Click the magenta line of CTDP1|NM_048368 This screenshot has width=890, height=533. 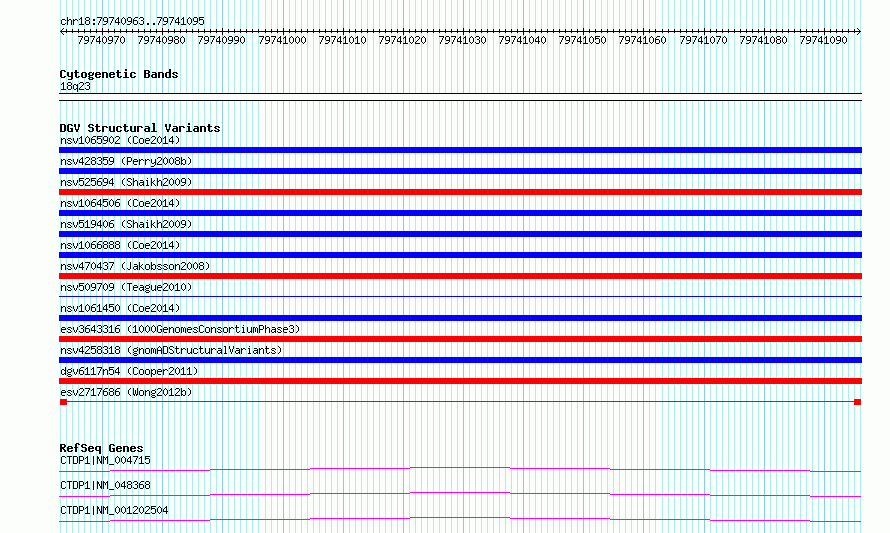coord(460,494)
